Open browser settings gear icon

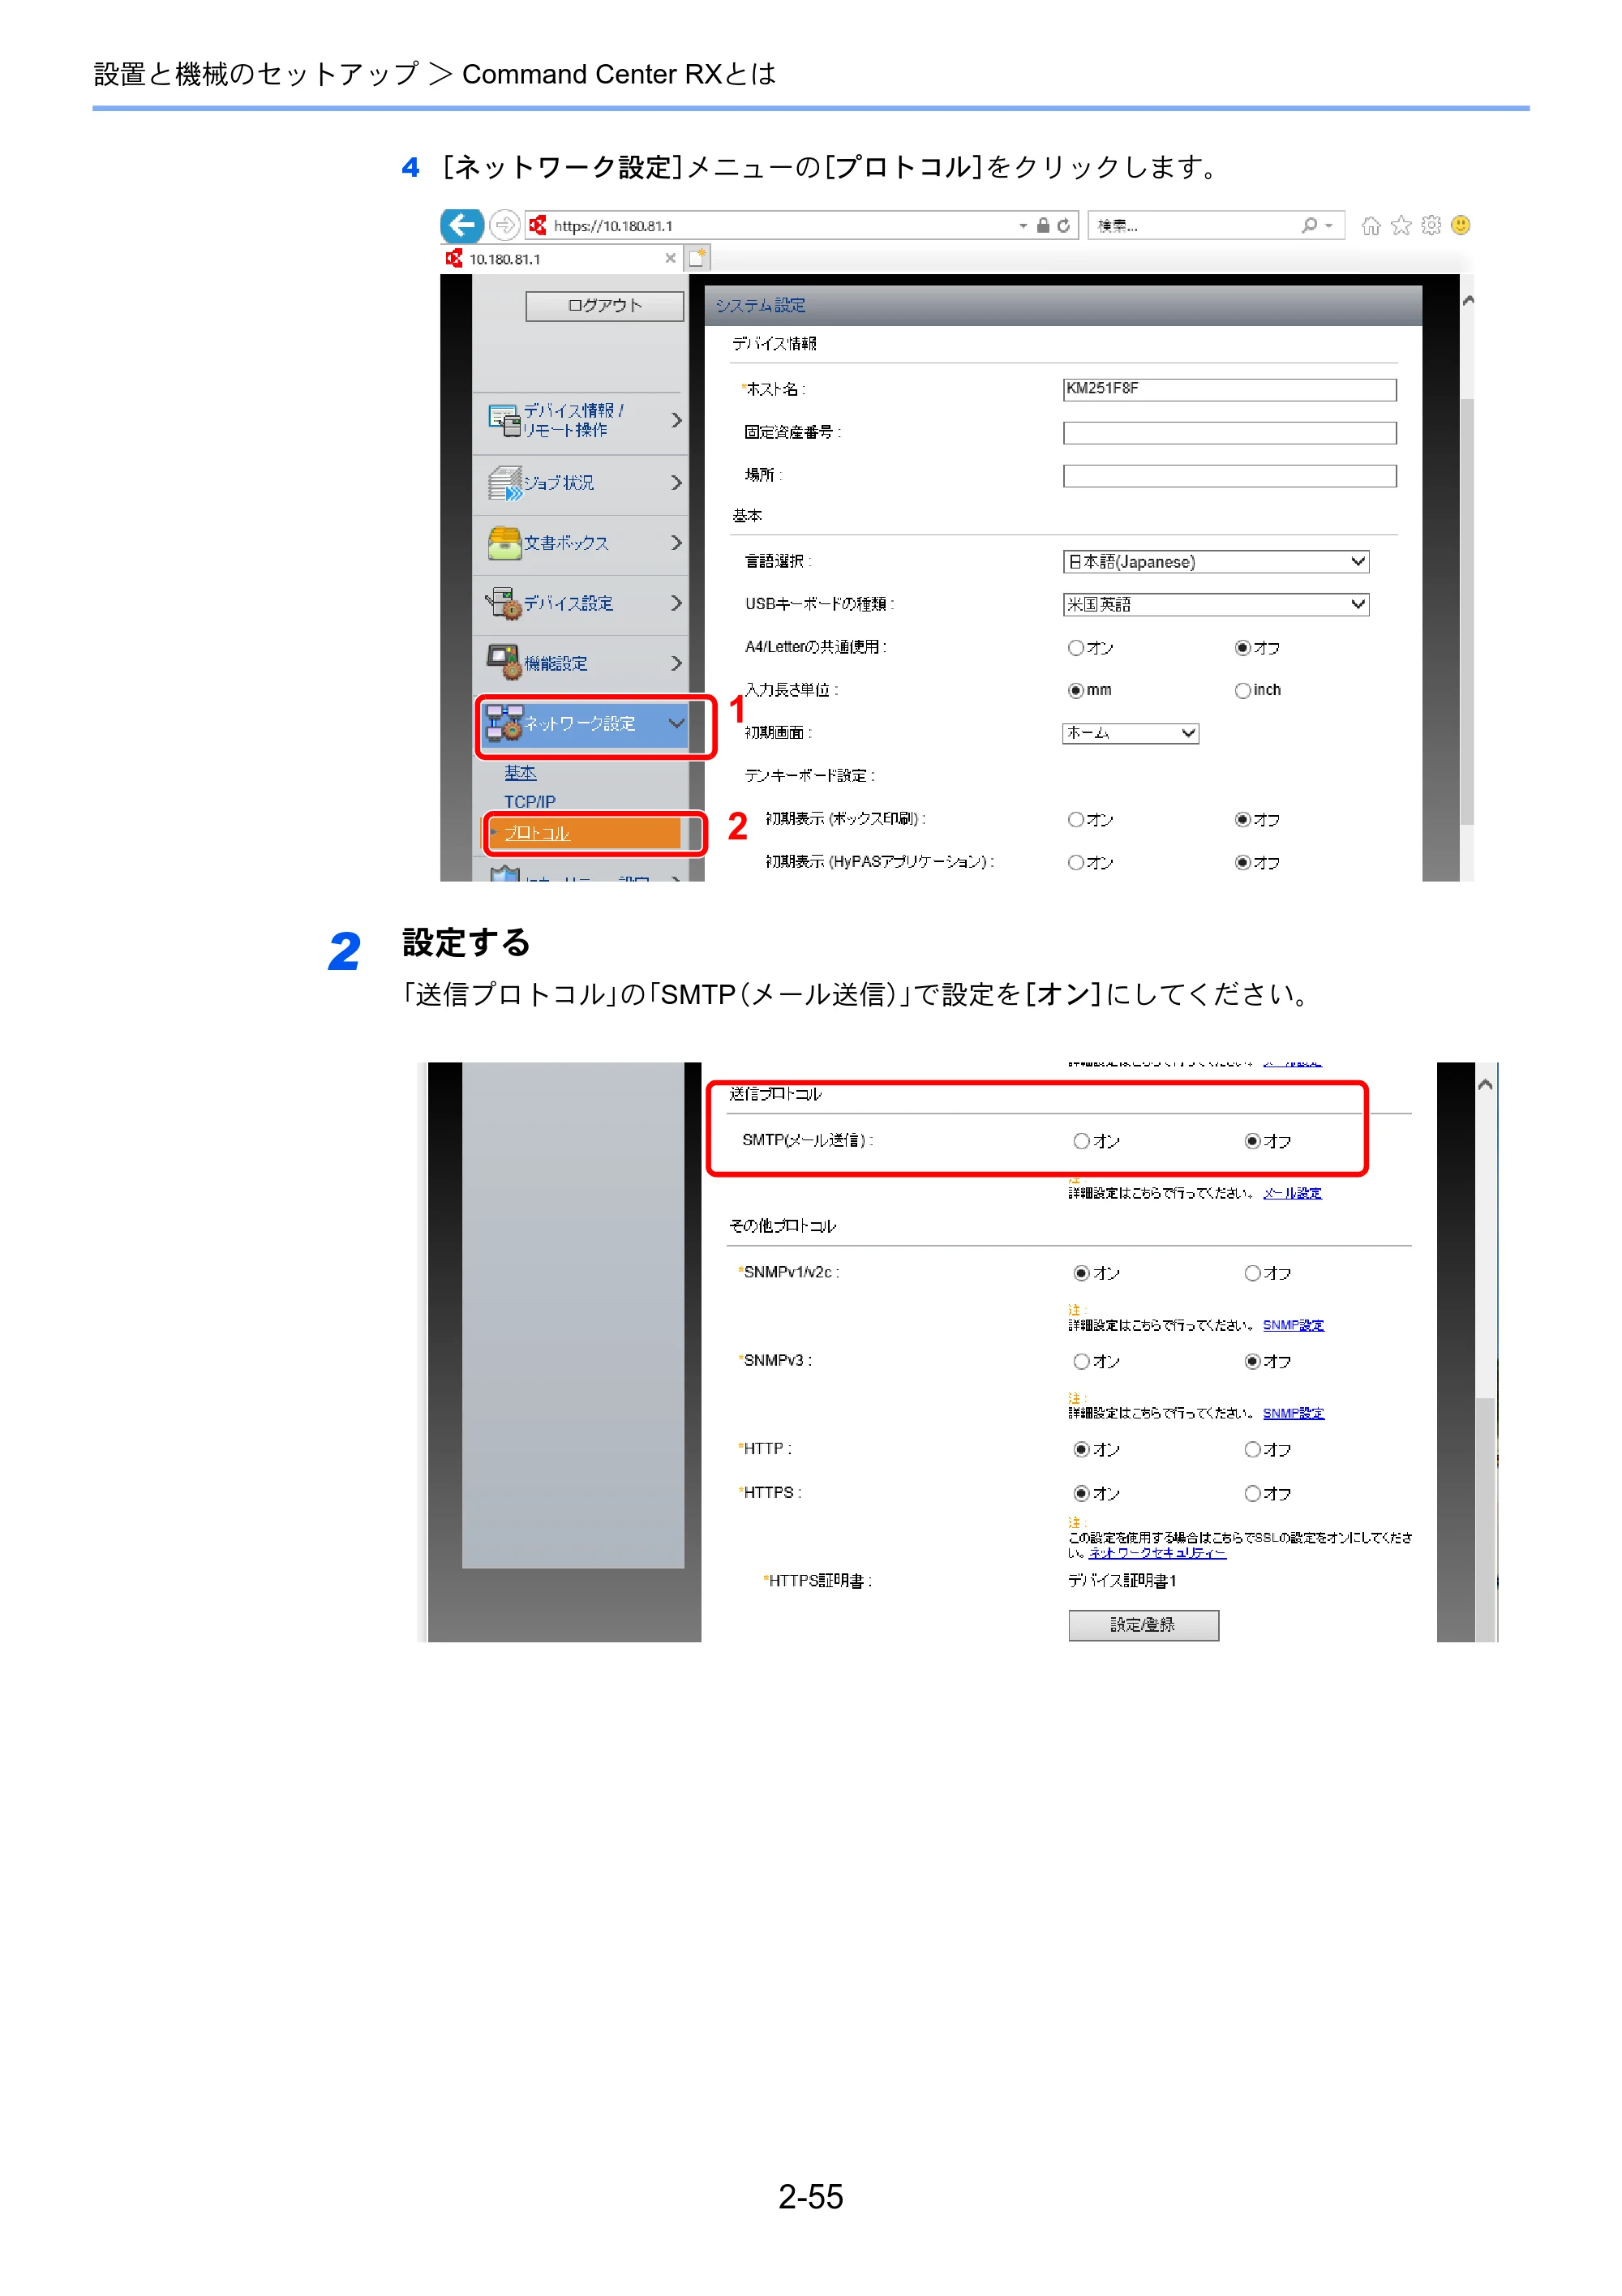(1431, 225)
